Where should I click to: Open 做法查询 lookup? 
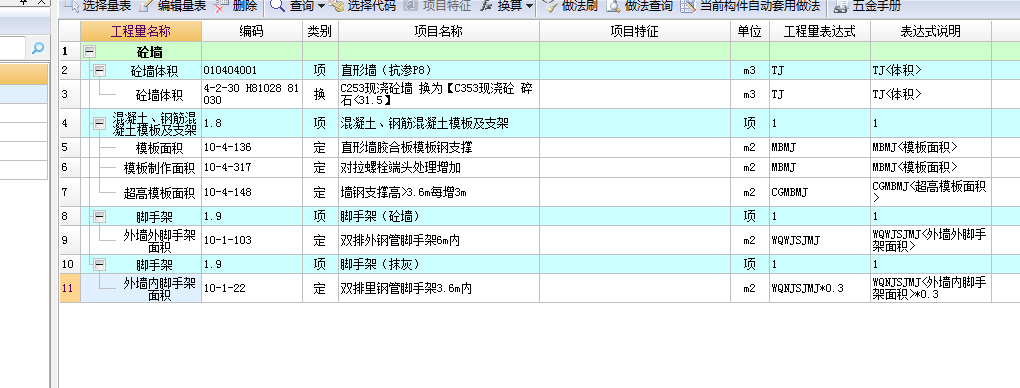[x=639, y=7]
